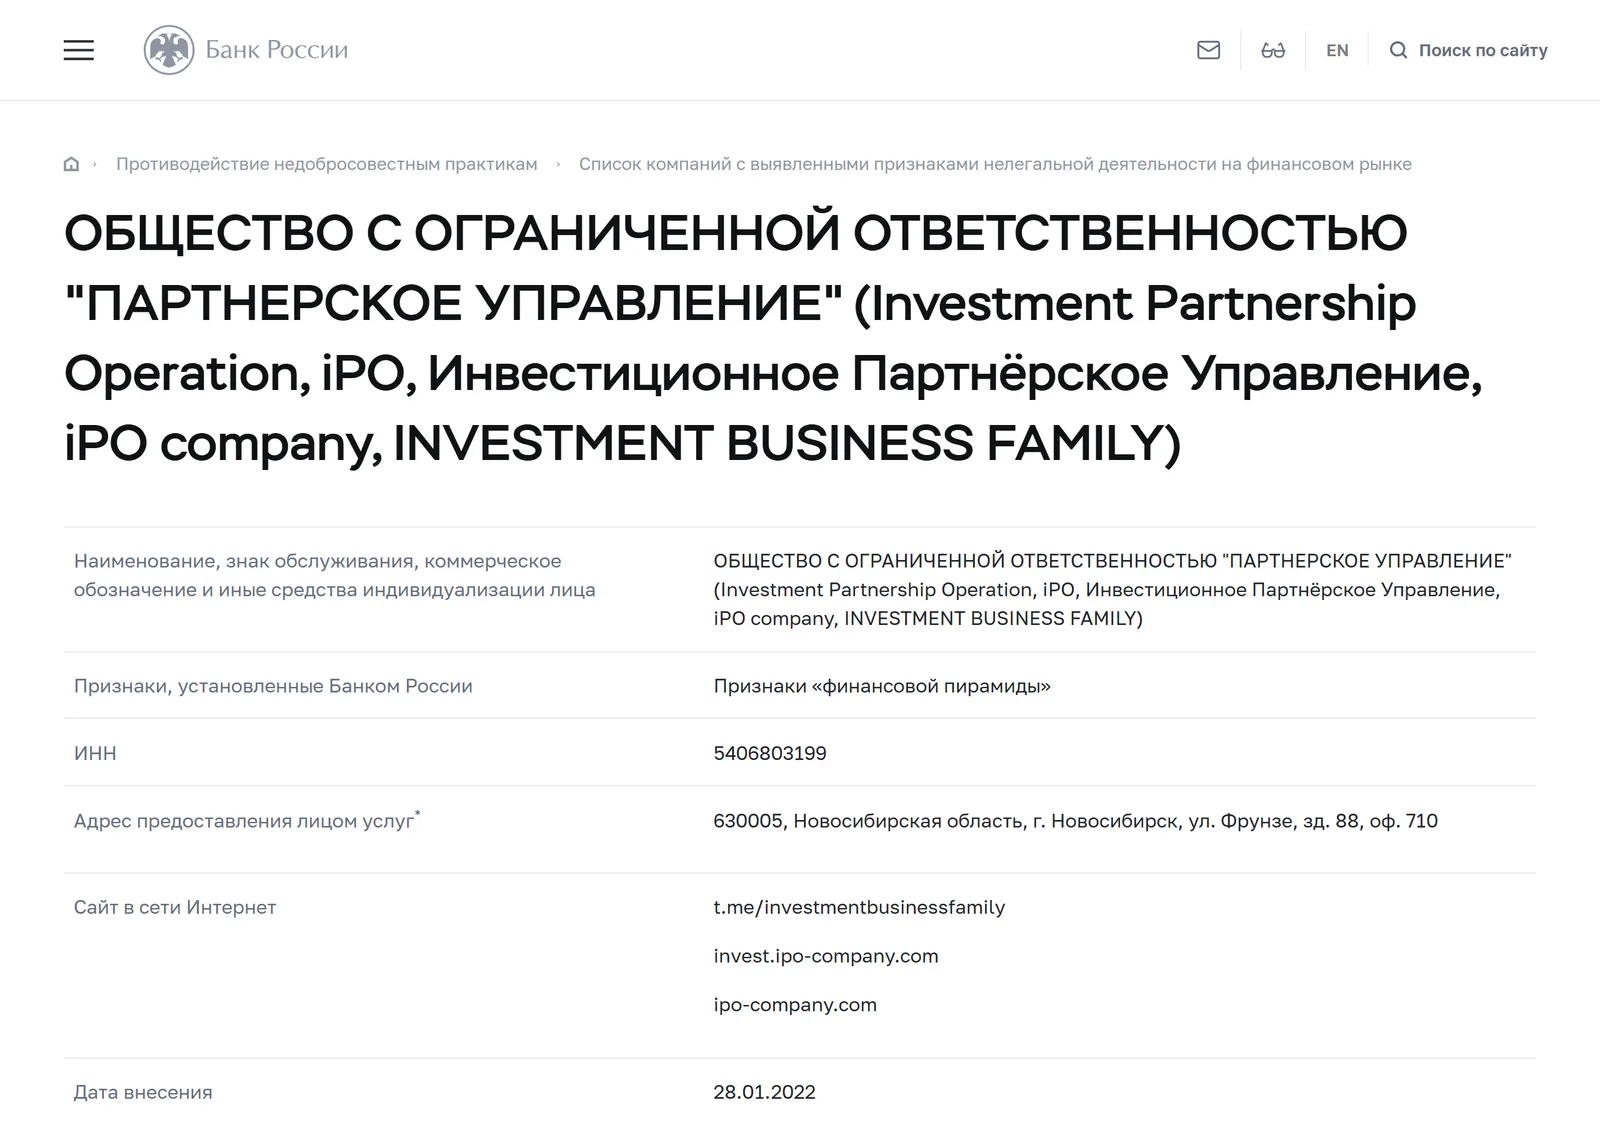The image size is (1600, 1125).
Task: Click the 'Дата внесения' label
Action: tap(143, 1092)
